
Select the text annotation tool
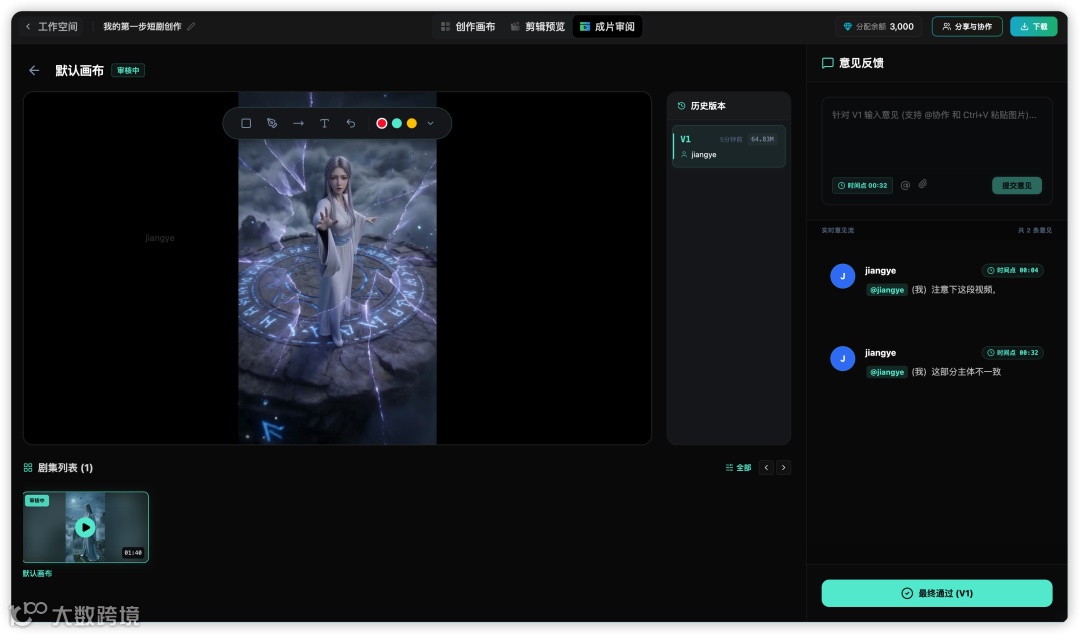click(x=324, y=123)
